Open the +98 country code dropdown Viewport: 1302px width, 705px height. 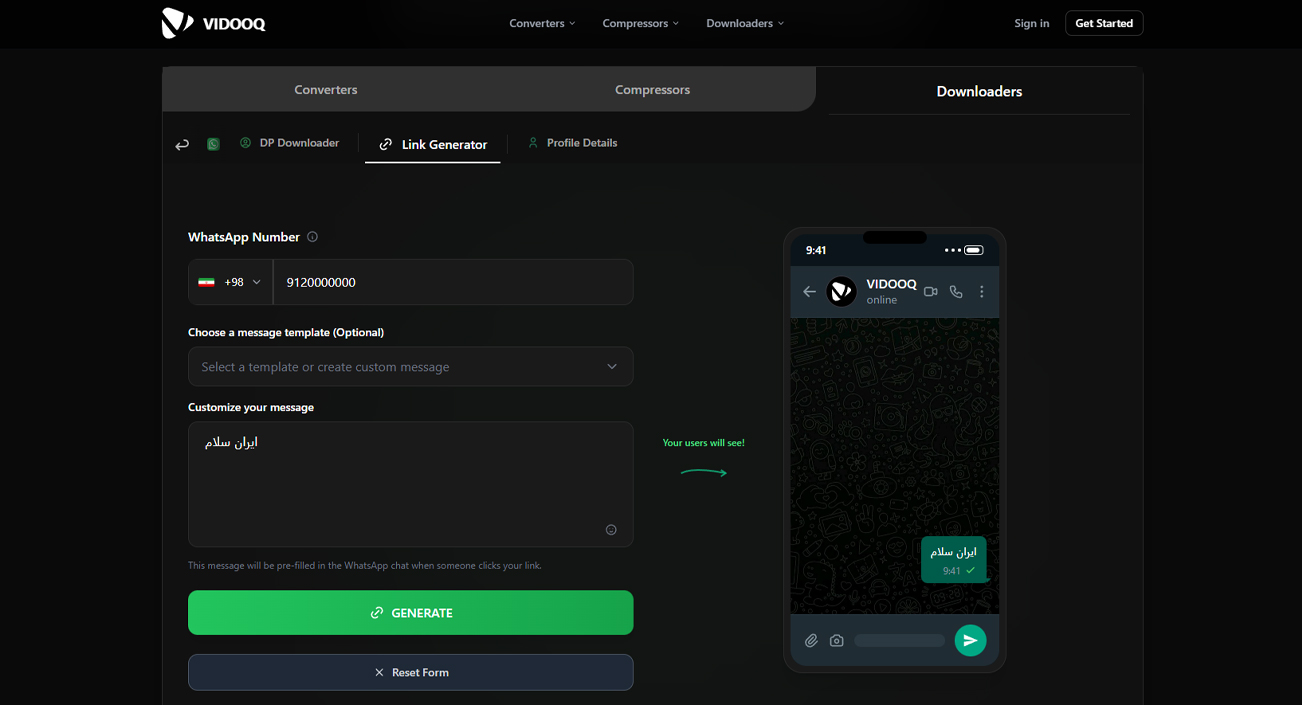[231, 282]
